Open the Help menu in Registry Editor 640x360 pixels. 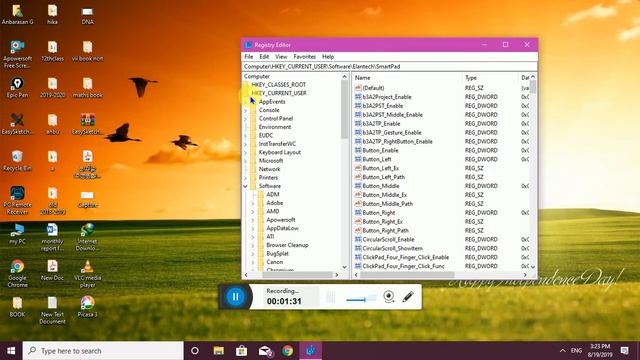pyautogui.click(x=328, y=57)
